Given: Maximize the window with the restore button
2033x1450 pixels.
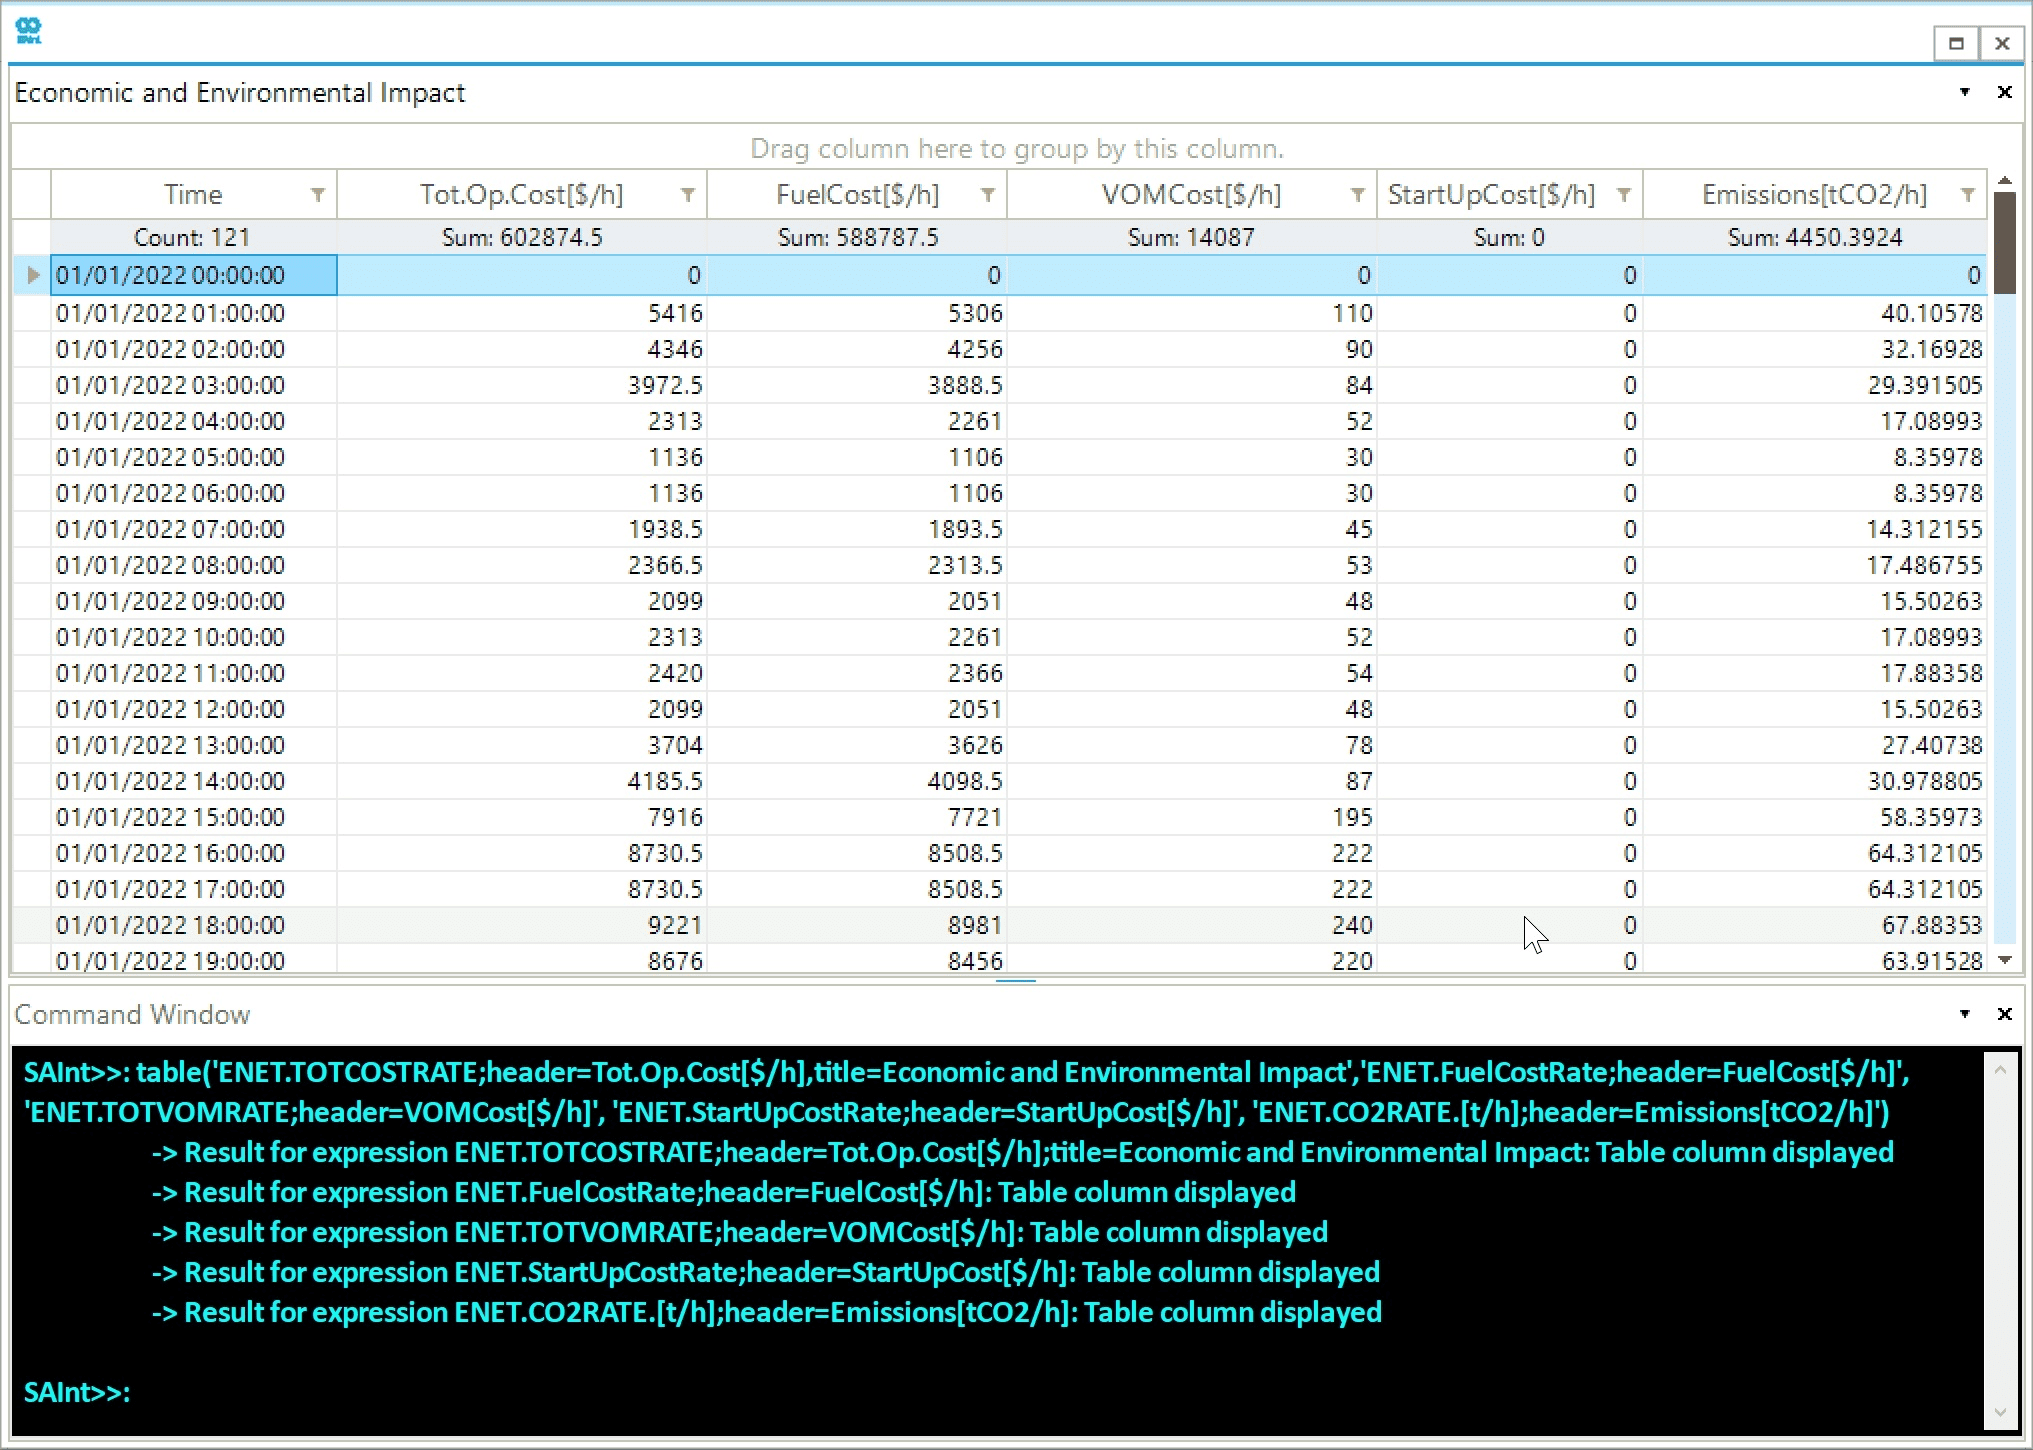Looking at the screenshot, I should point(1956,43).
